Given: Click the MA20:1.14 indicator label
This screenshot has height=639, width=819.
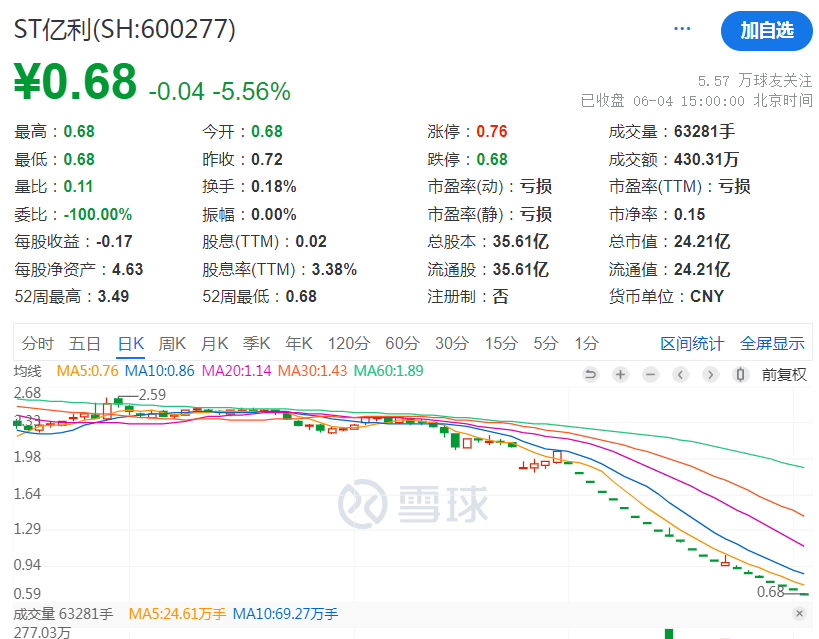Looking at the screenshot, I should pos(237,371).
